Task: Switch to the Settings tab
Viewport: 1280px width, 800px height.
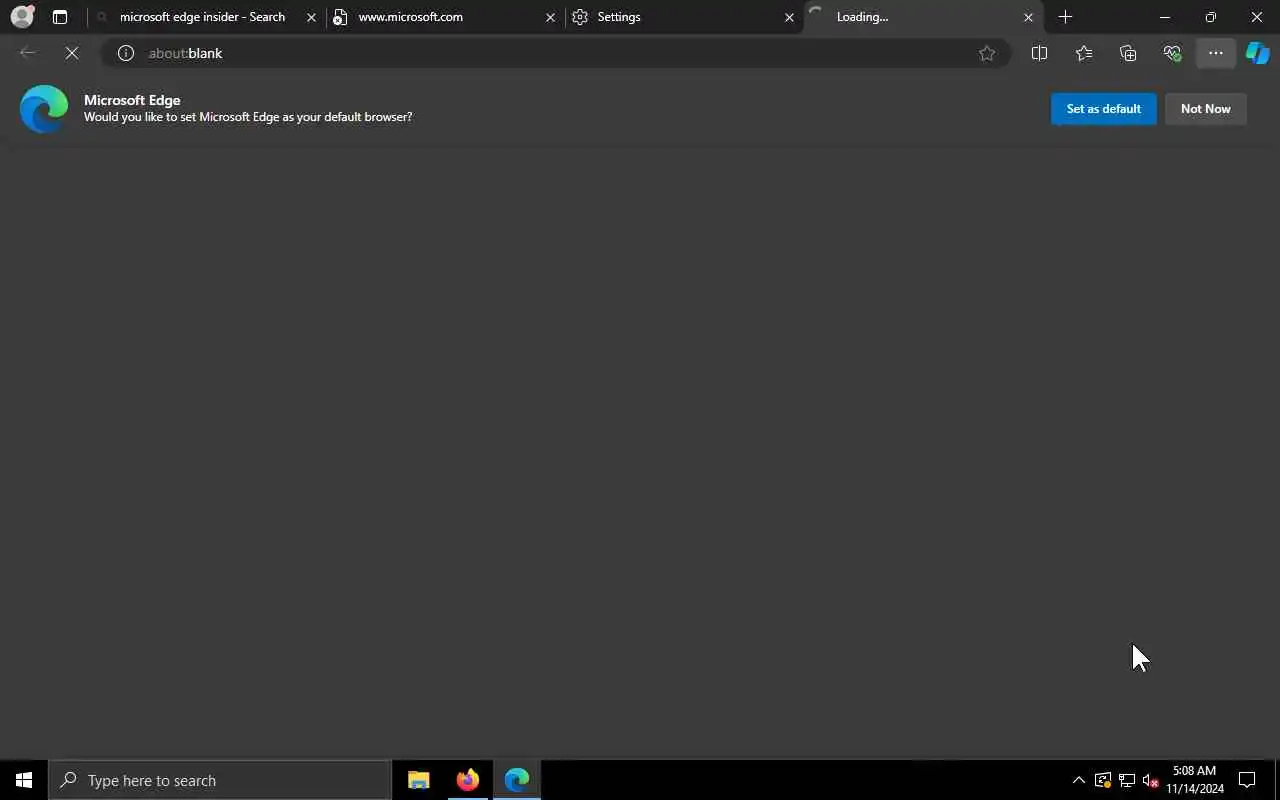Action: pyautogui.click(x=684, y=17)
